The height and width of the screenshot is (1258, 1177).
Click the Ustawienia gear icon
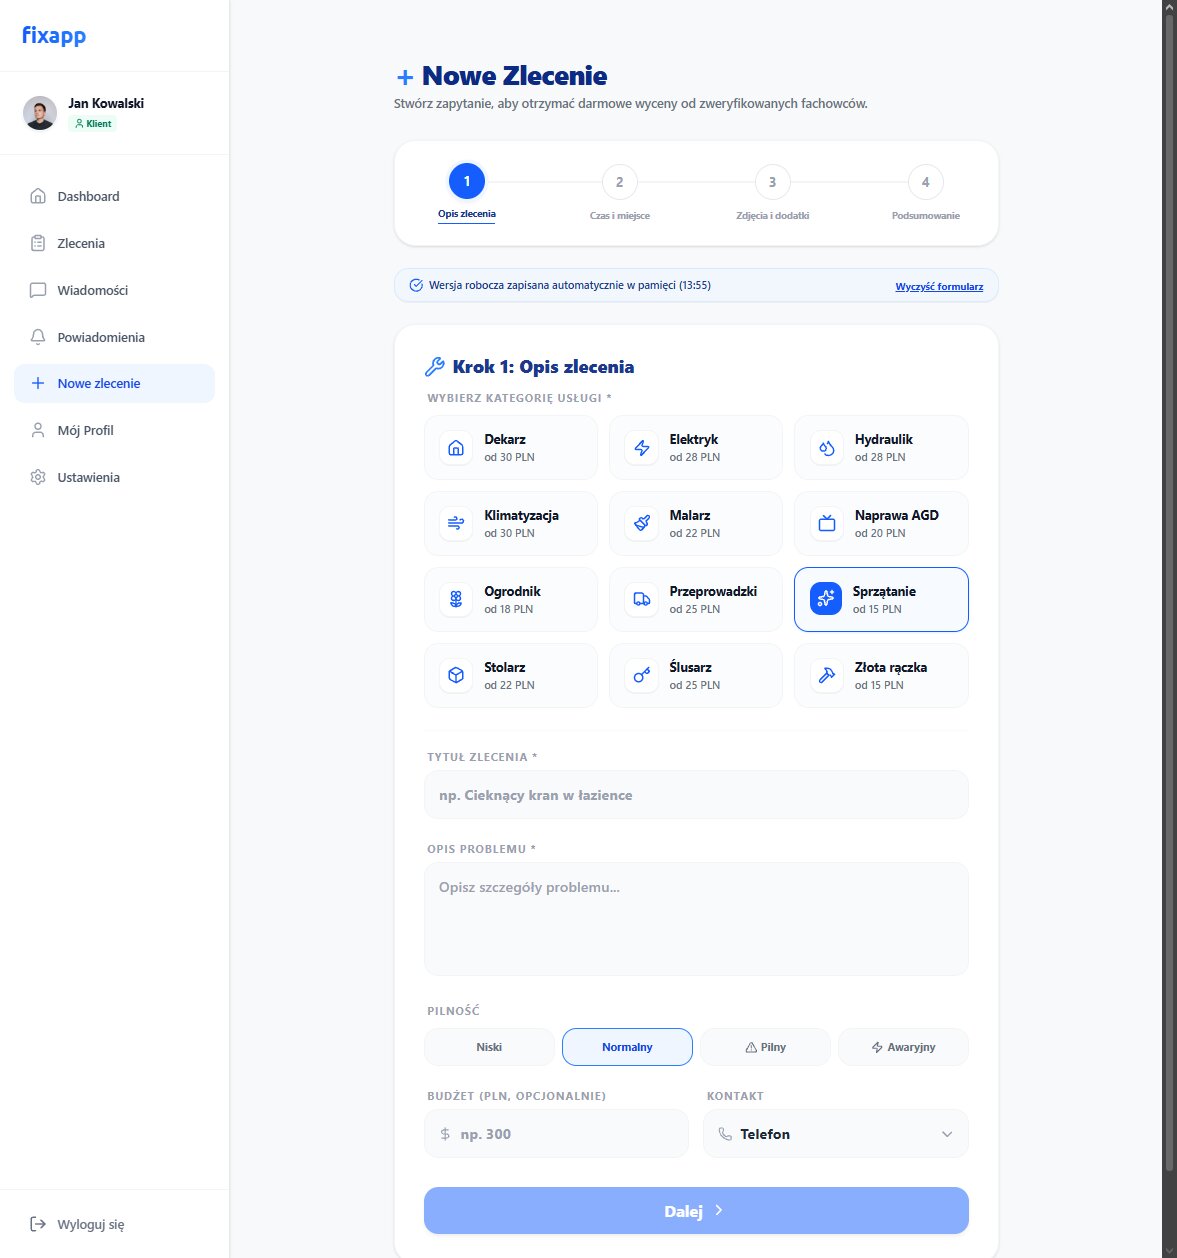point(38,477)
